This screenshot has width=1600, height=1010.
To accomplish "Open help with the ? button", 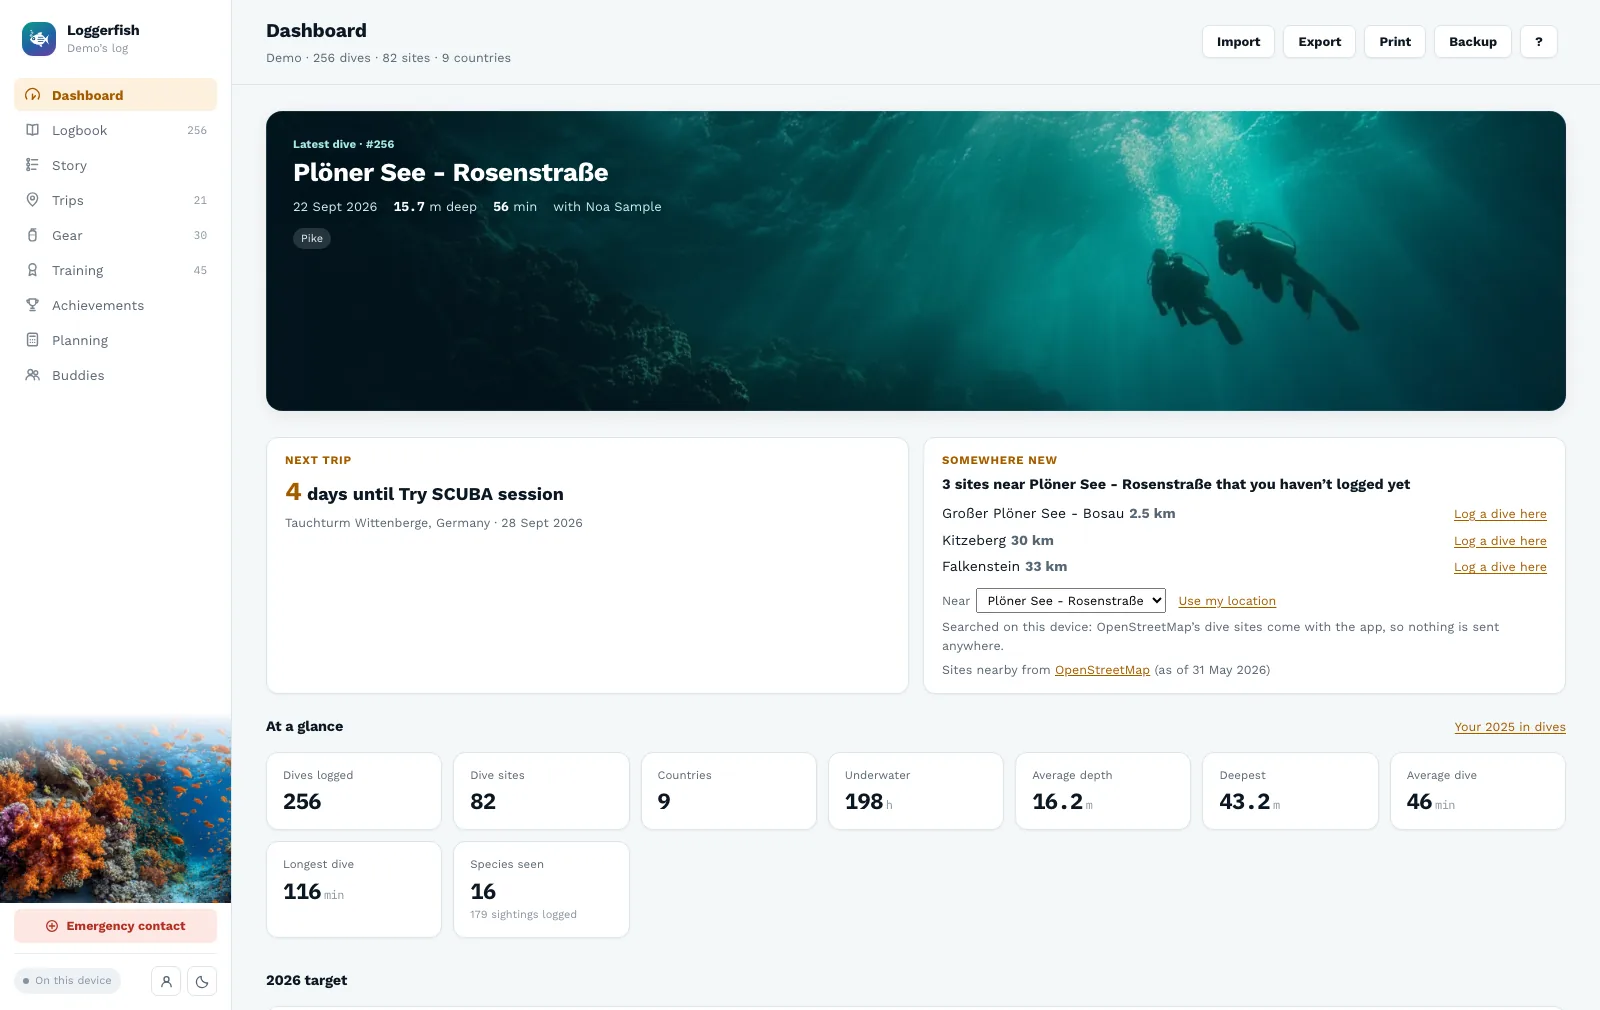I will coord(1538,41).
